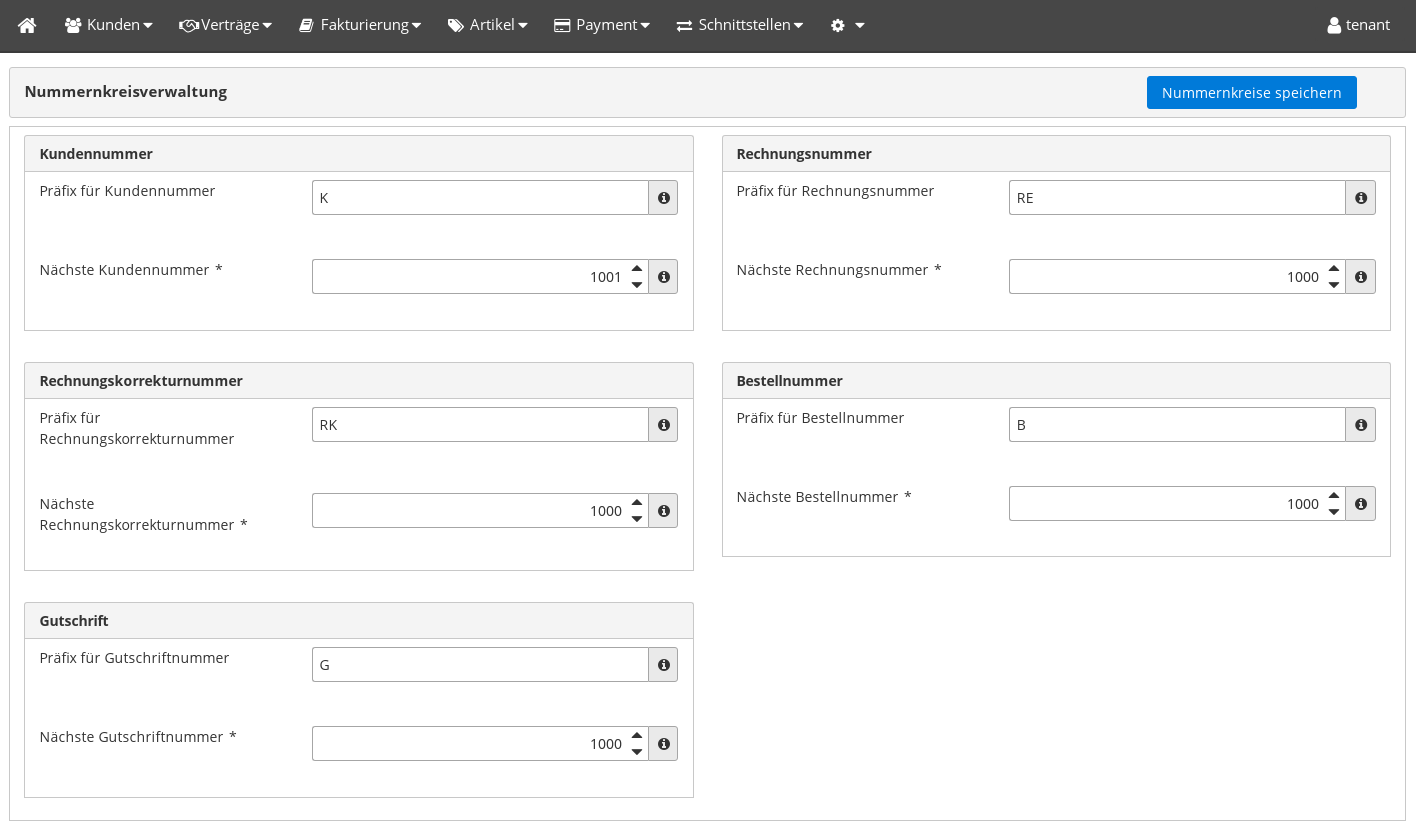Decrease Nächste Gutschriftnummer with down arrow
1416x828 pixels.
pyautogui.click(x=637, y=752)
